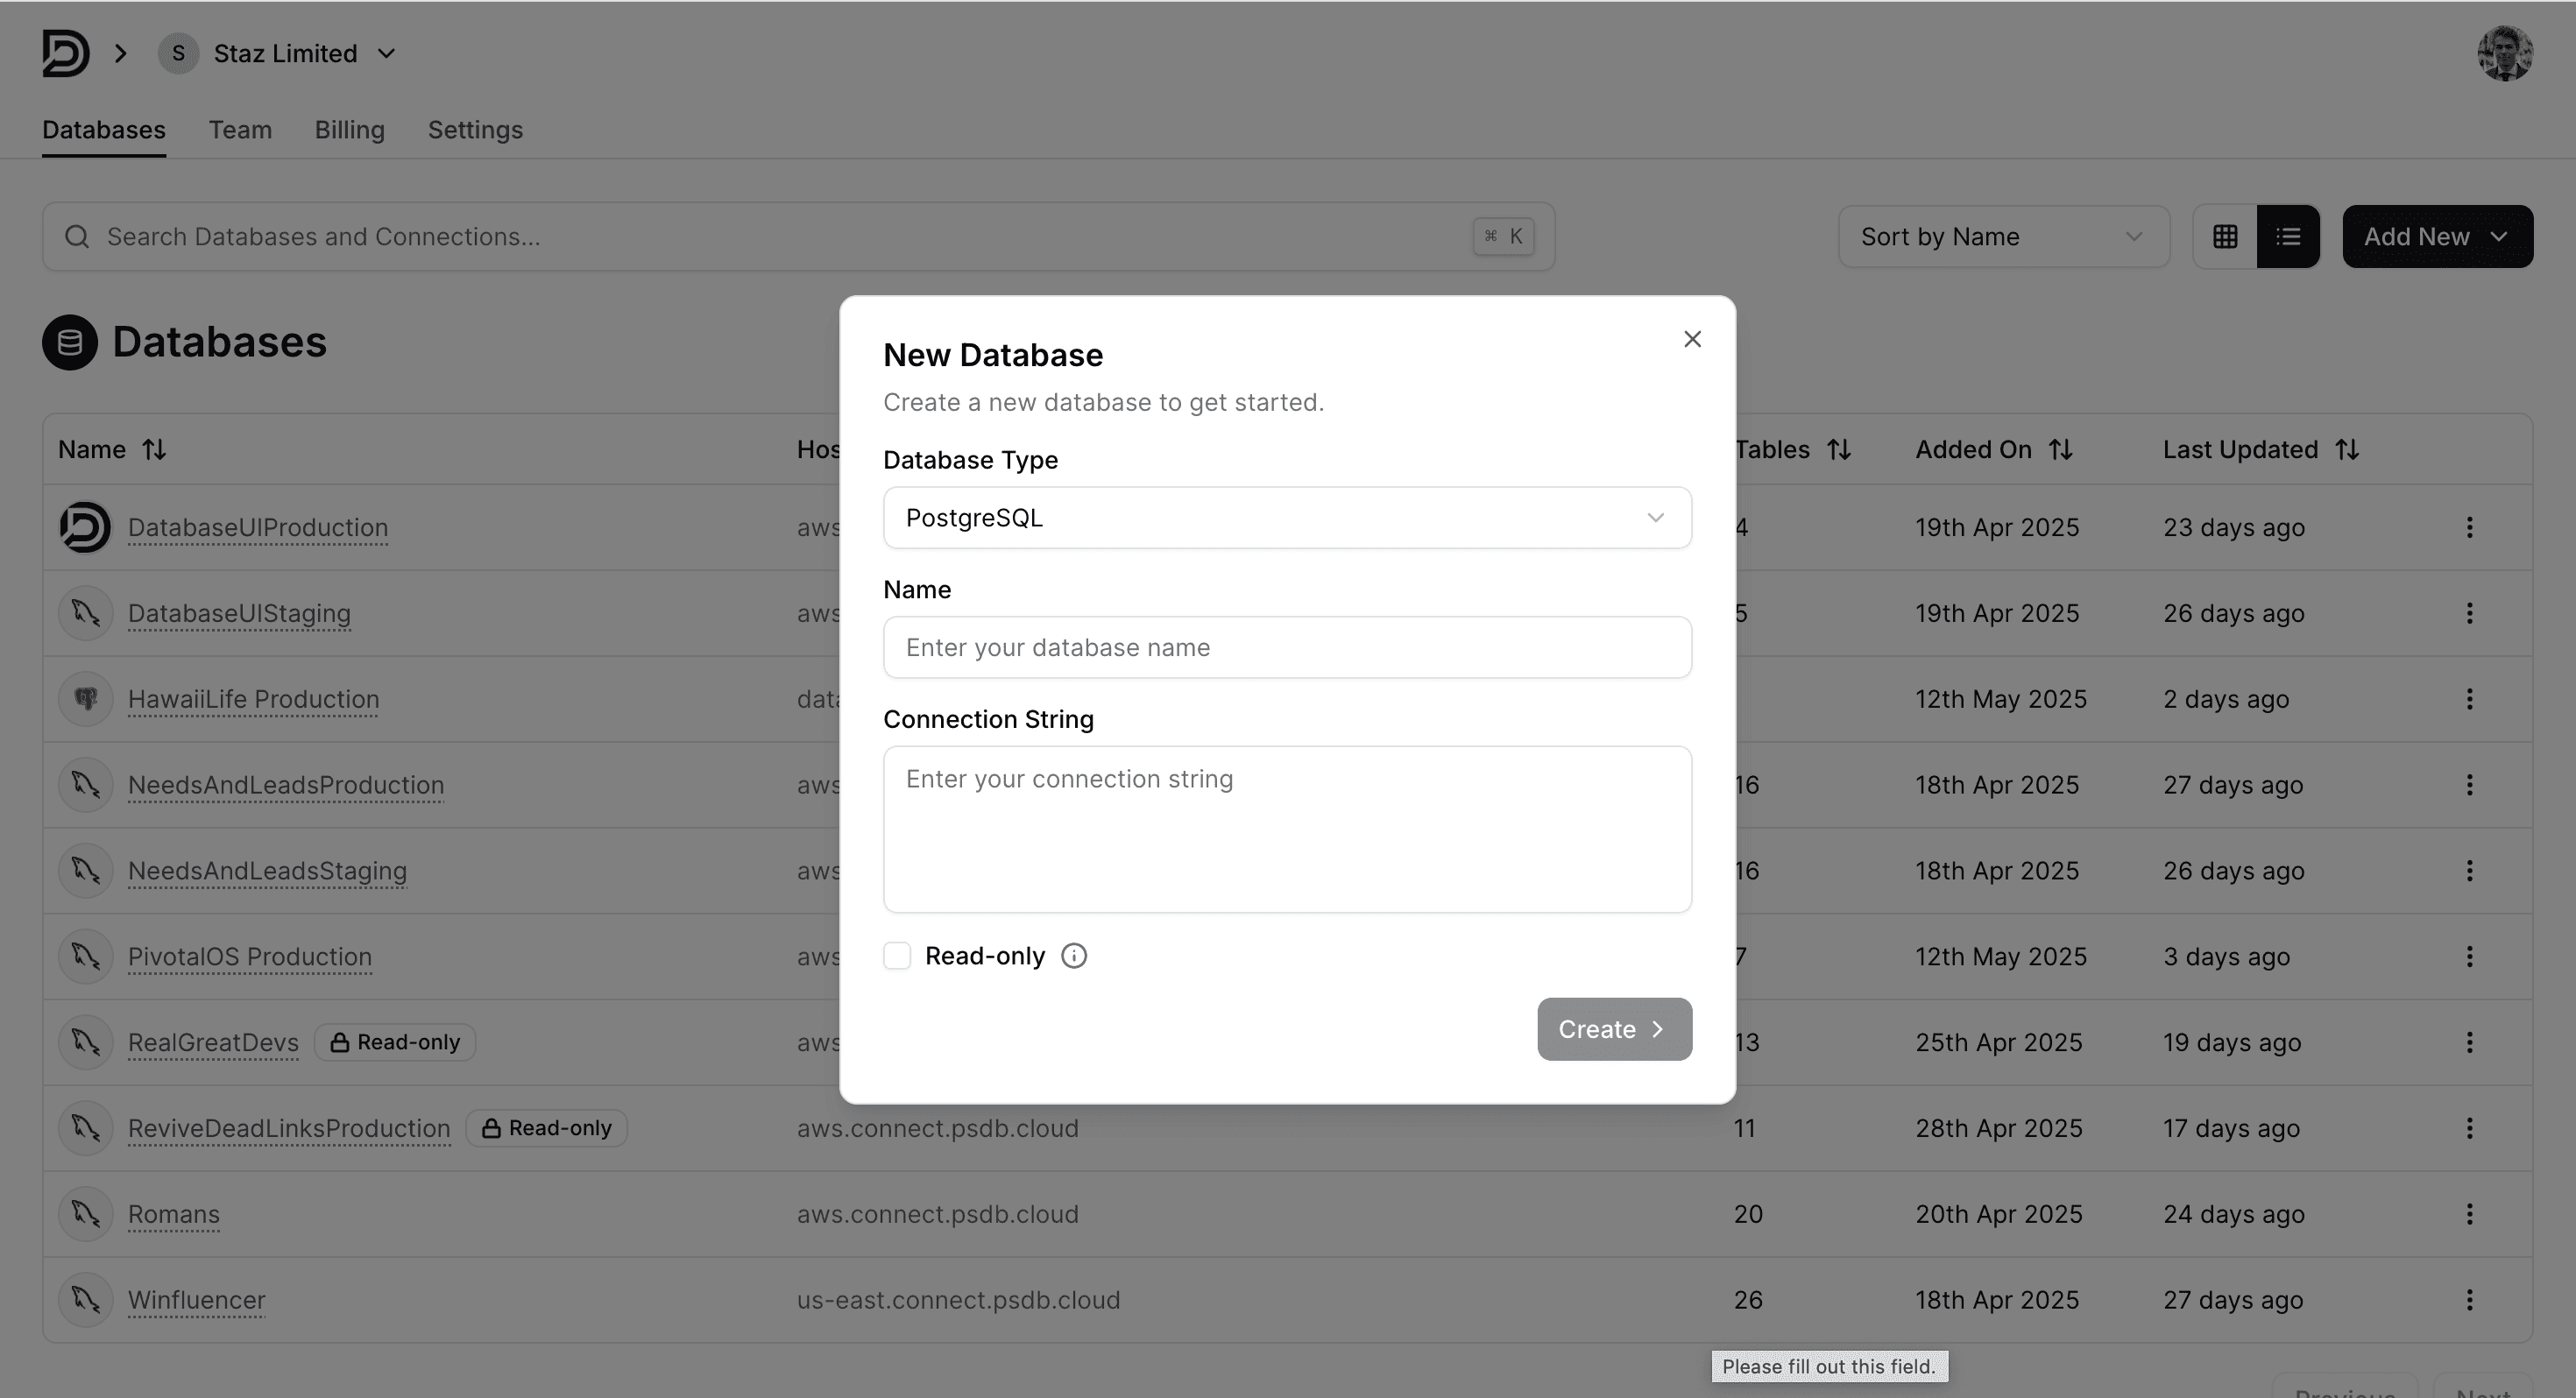Open actions menu for Romans row
This screenshot has height=1398, width=2576.
(2469, 1214)
